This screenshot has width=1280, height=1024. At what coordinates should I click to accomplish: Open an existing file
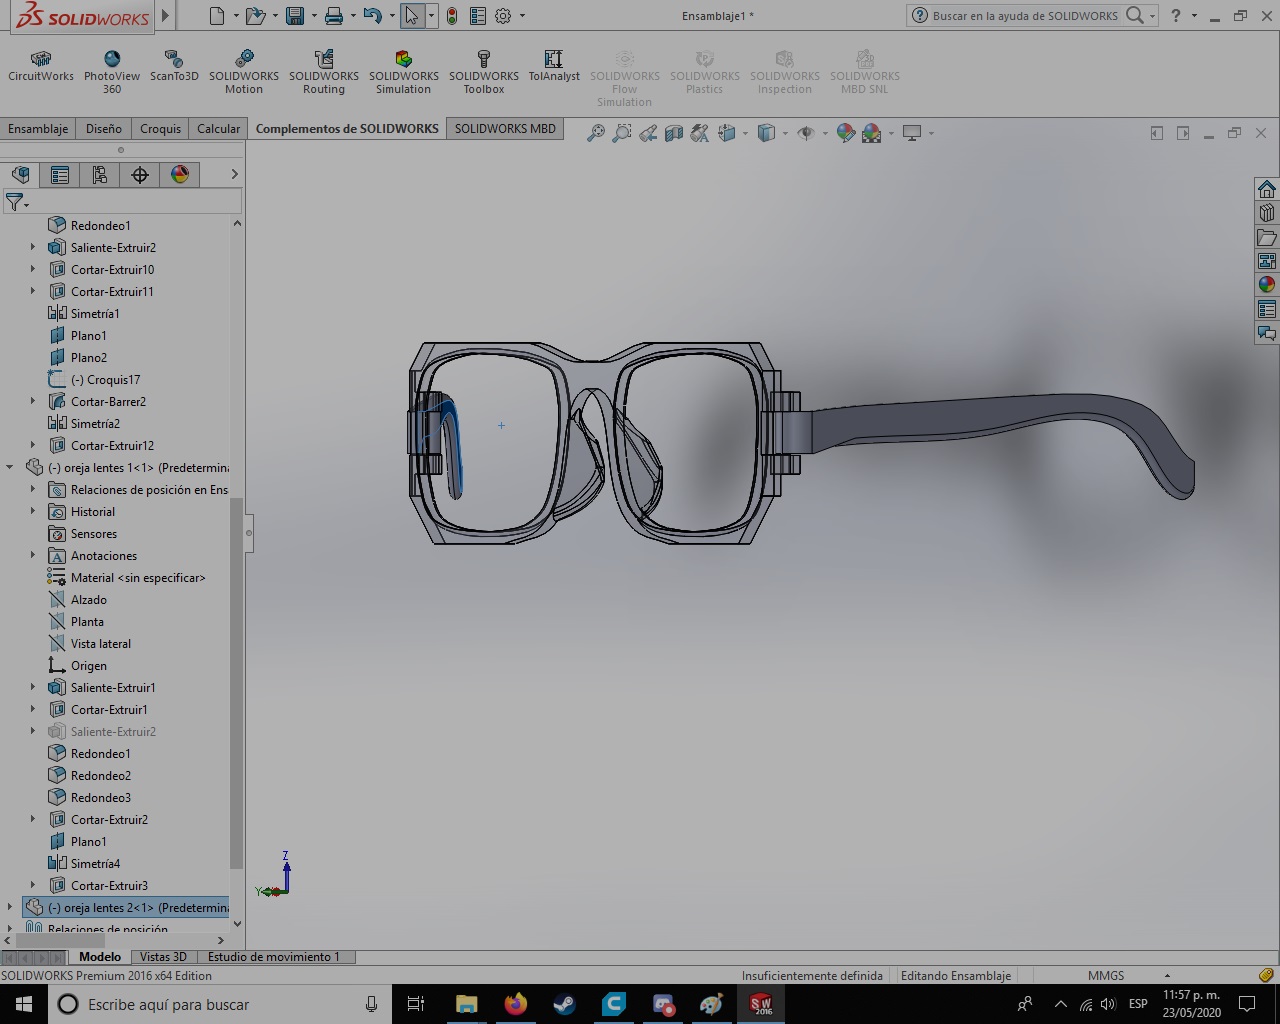pyautogui.click(x=256, y=16)
